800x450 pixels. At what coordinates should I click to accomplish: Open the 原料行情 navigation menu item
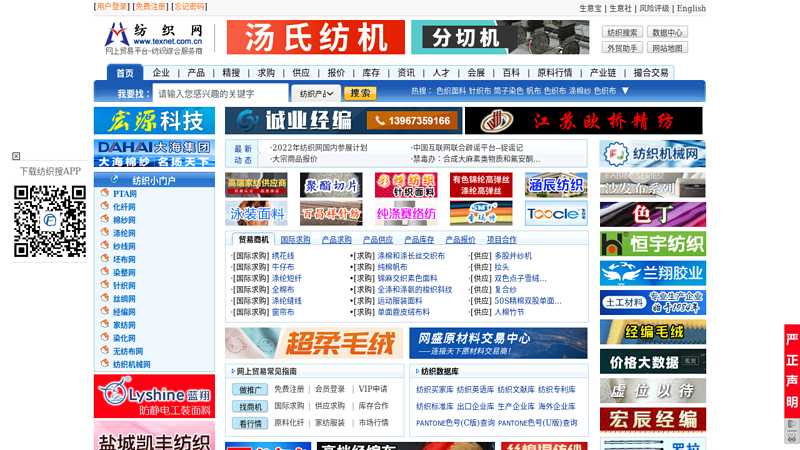[x=555, y=73]
